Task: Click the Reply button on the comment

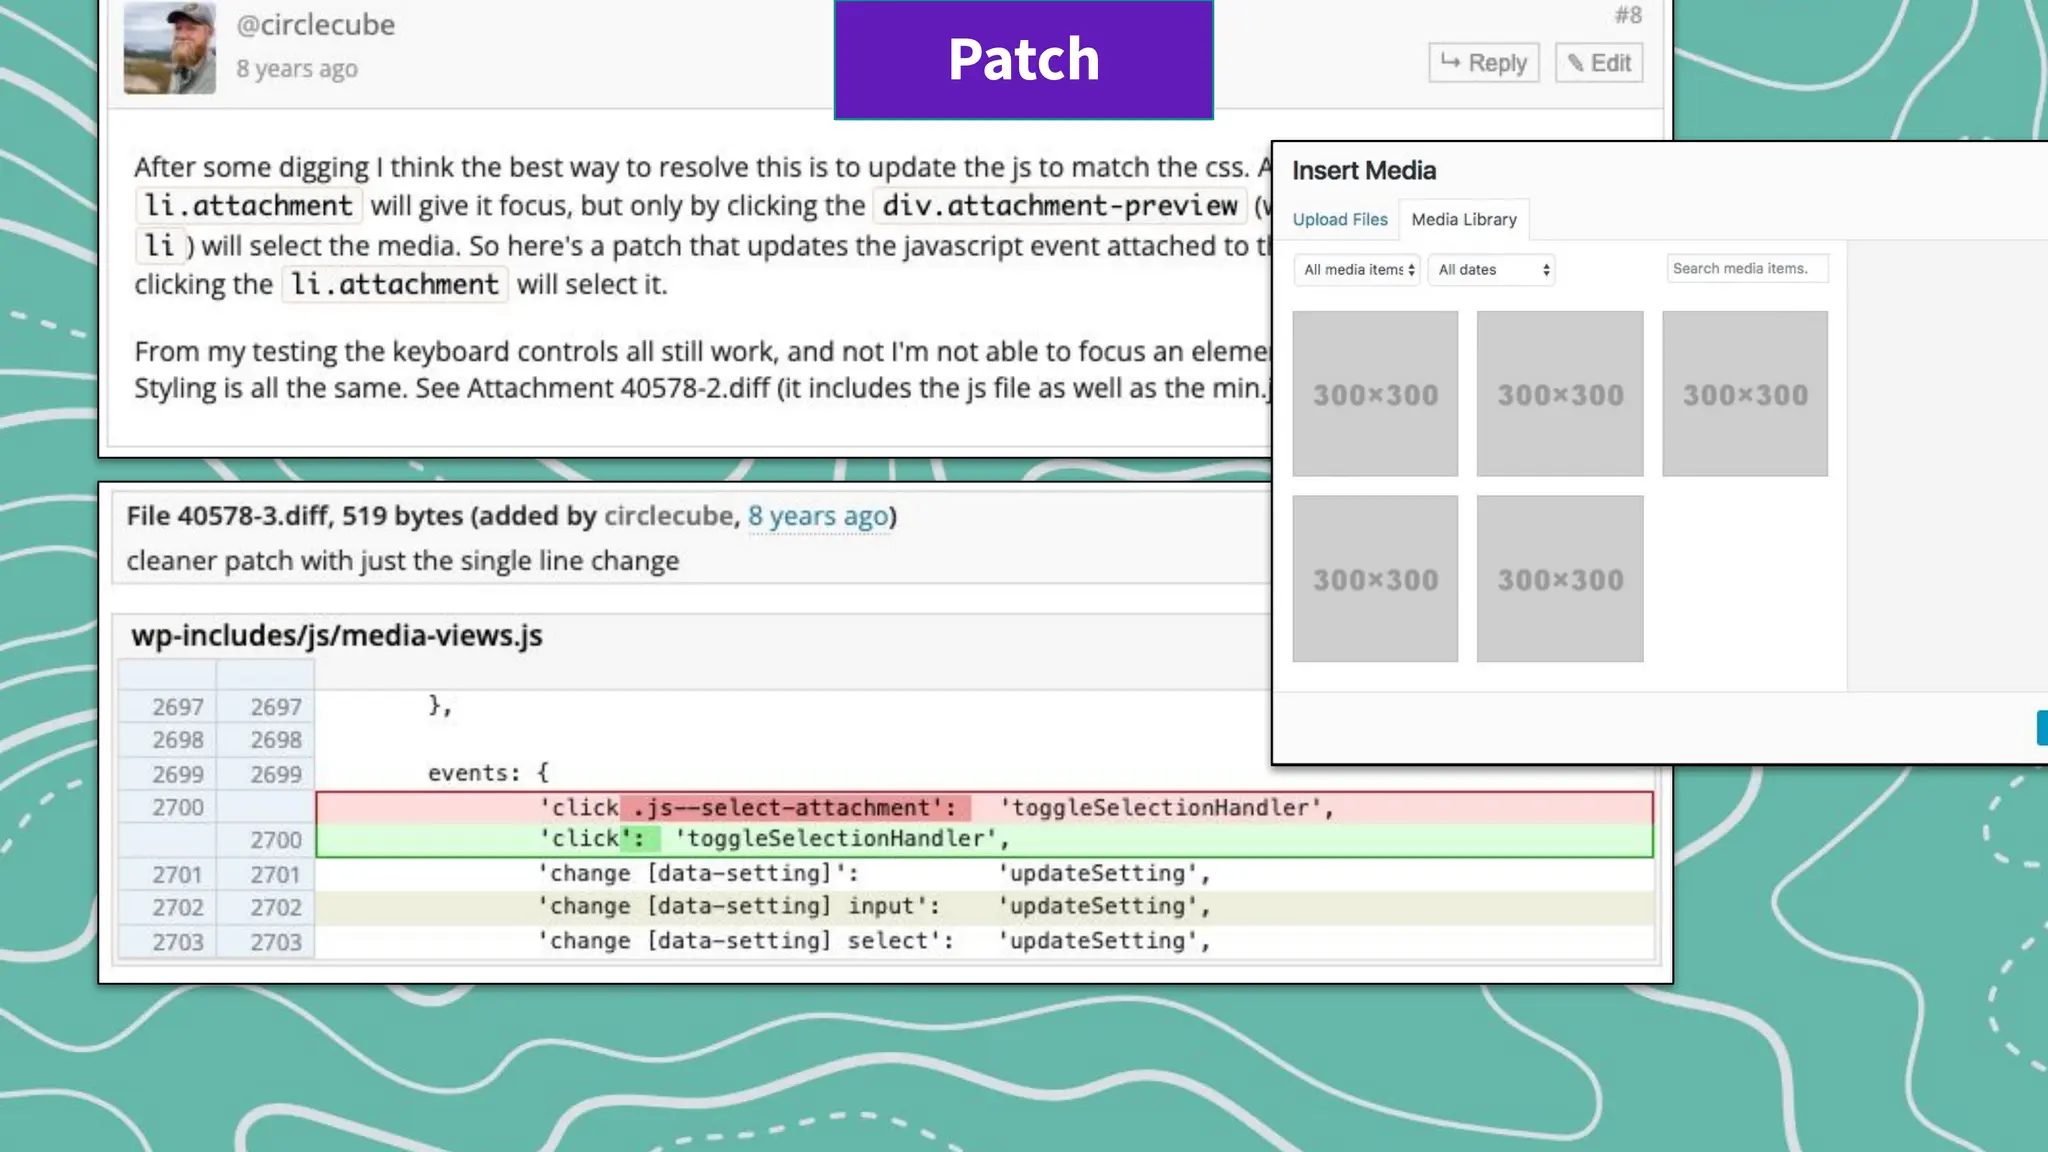Action: [x=1483, y=63]
